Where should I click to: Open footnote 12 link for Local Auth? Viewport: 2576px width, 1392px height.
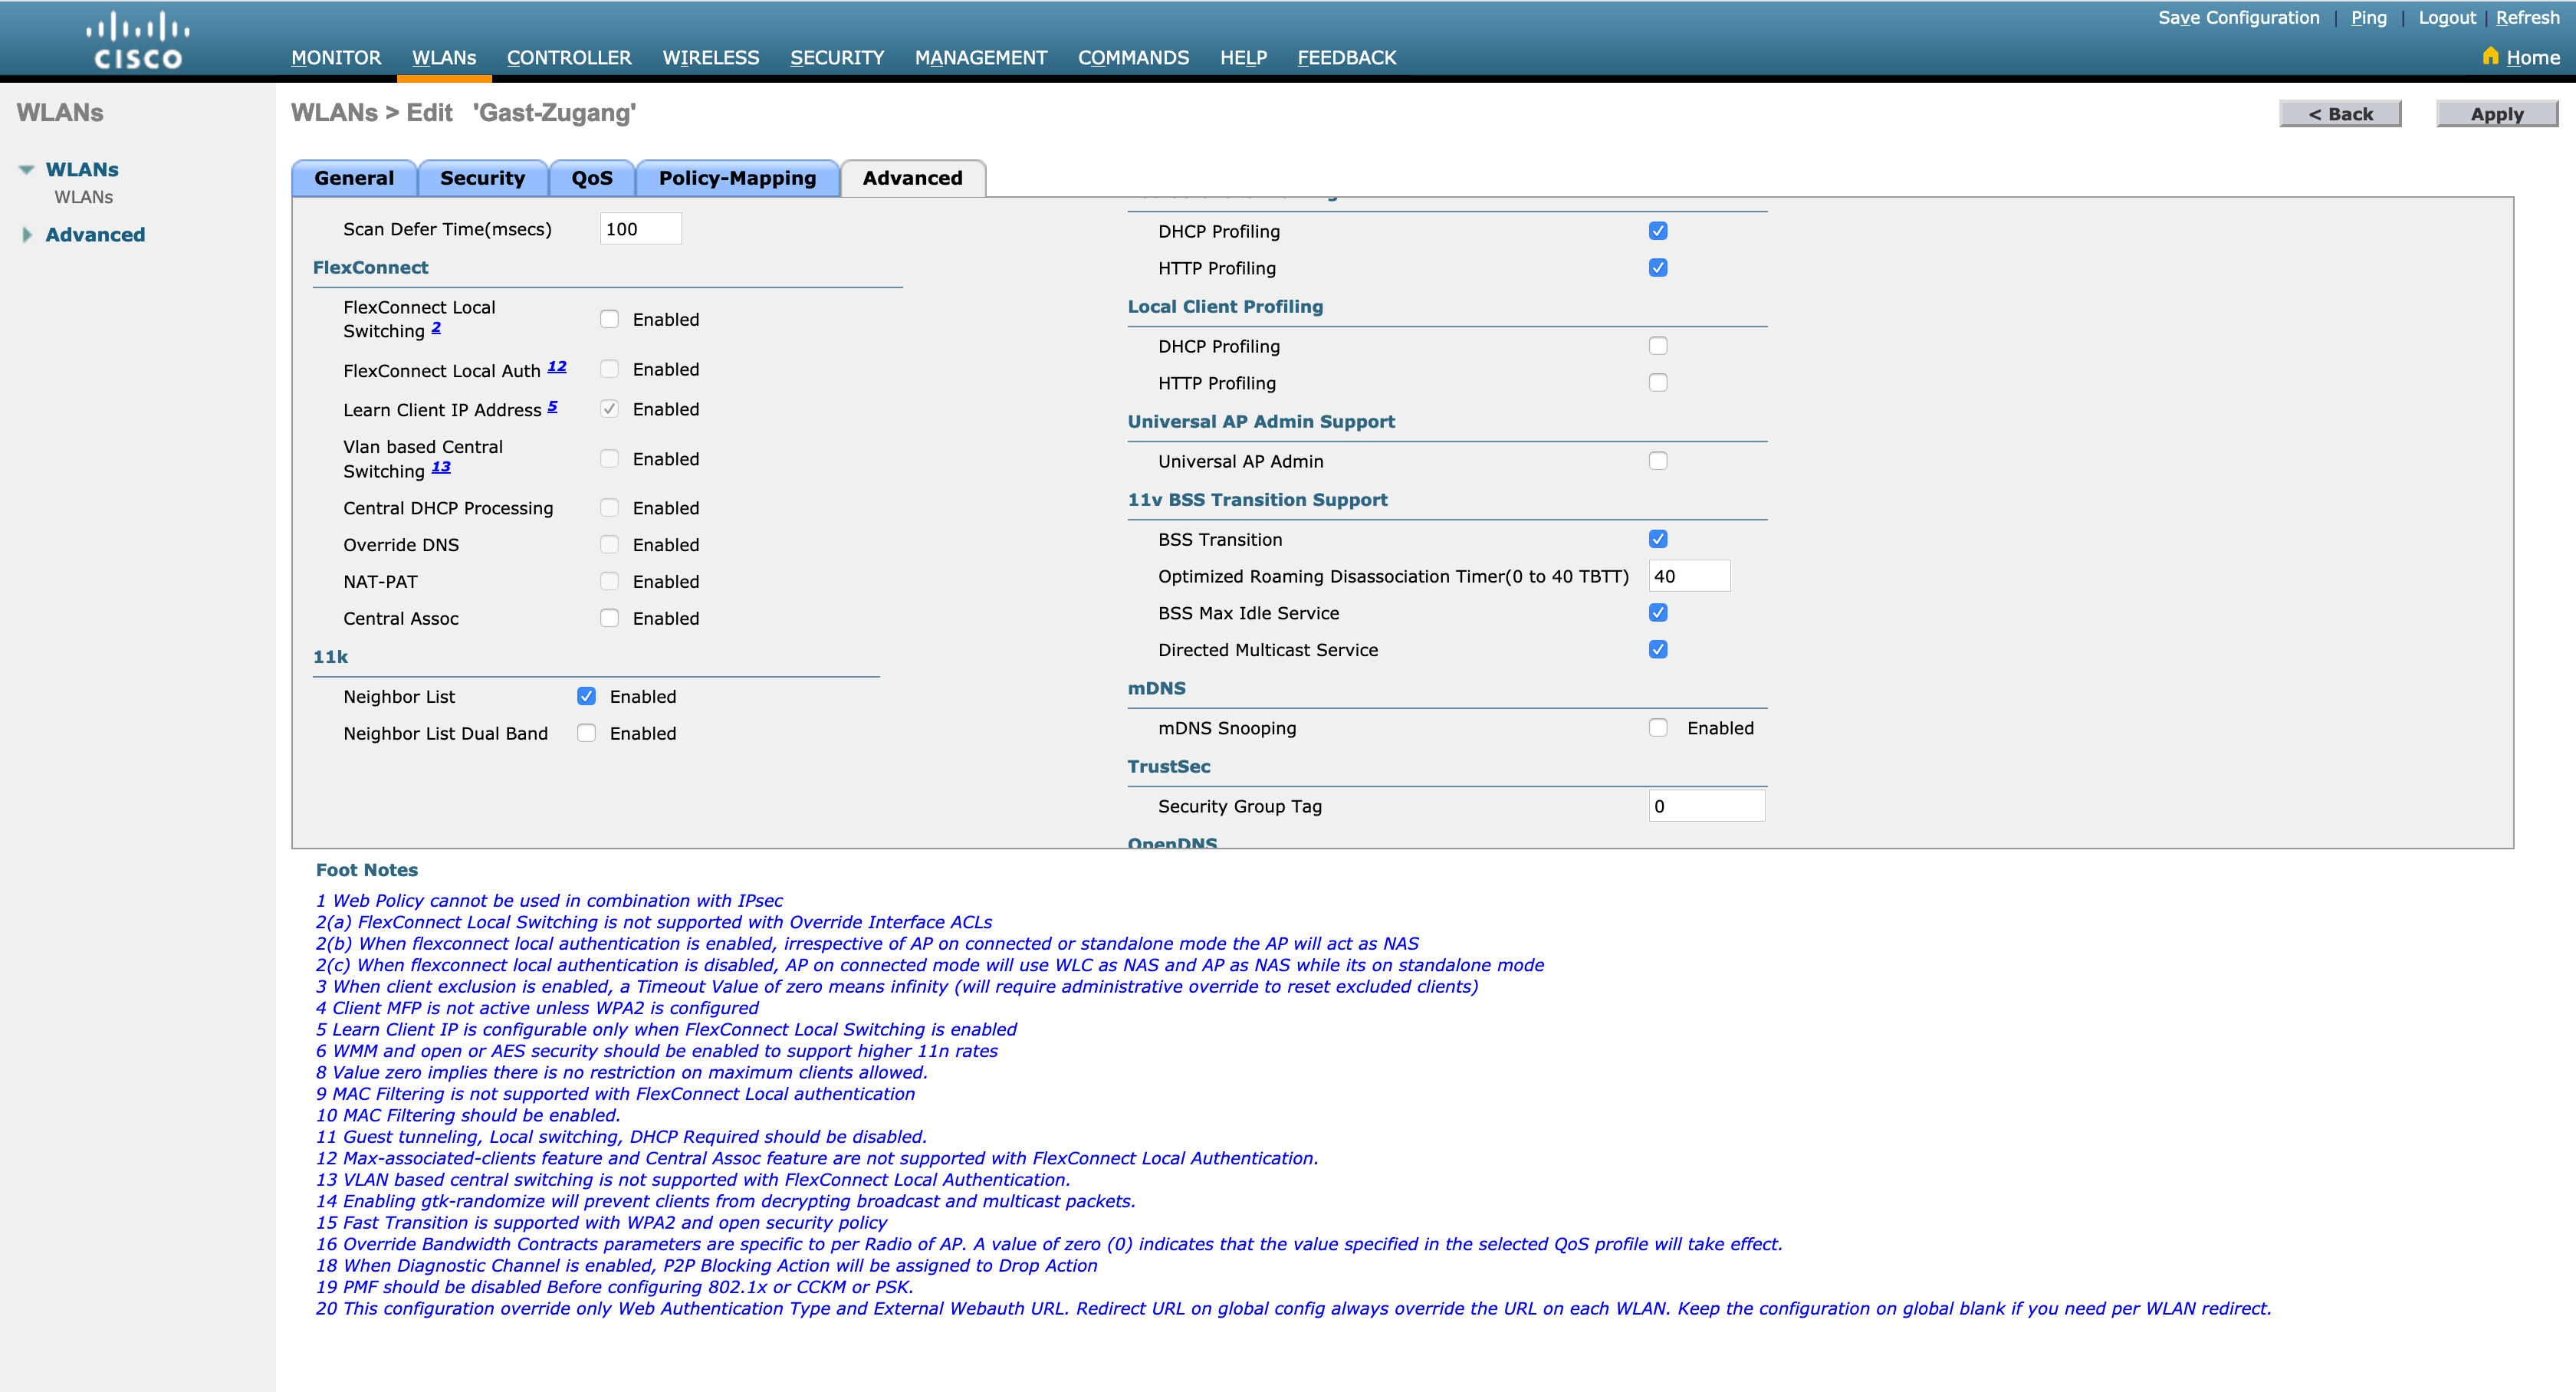point(557,367)
